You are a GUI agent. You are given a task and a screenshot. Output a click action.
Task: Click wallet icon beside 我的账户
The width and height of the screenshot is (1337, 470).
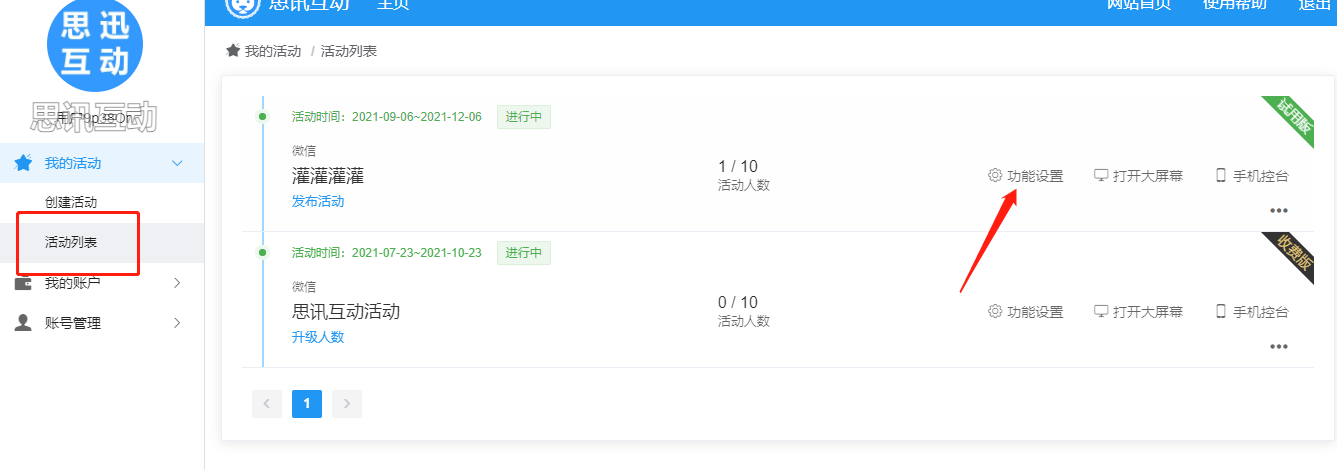(x=23, y=283)
